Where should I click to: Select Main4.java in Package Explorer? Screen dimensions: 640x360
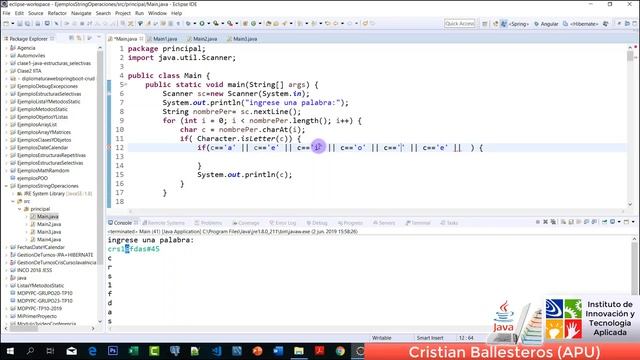click(46, 240)
